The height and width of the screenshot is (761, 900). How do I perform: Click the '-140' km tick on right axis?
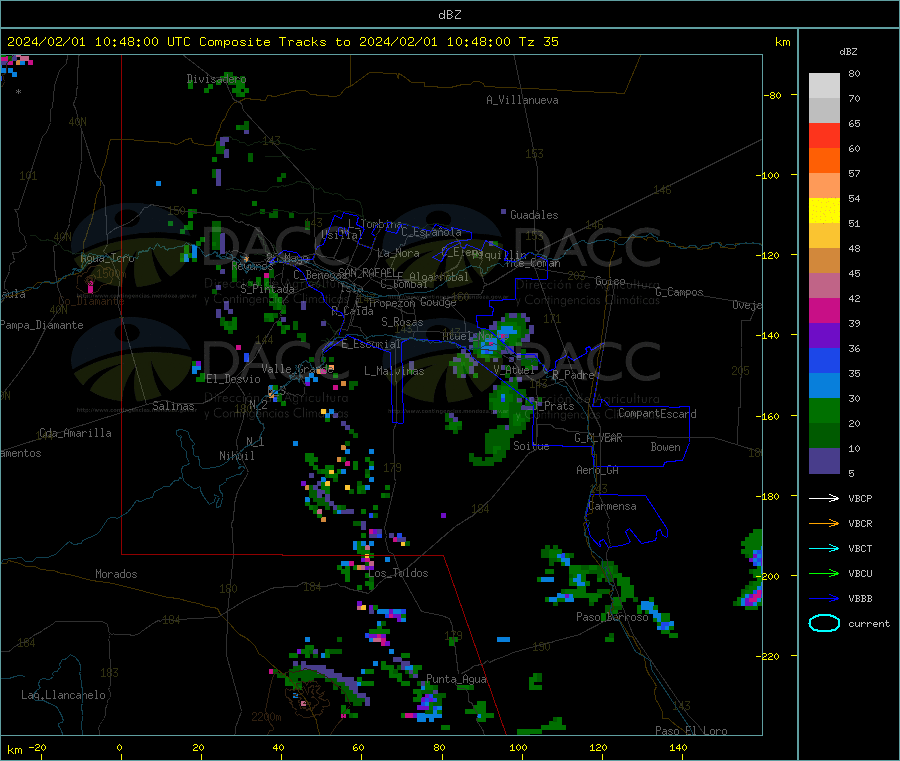(x=770, y=335)
